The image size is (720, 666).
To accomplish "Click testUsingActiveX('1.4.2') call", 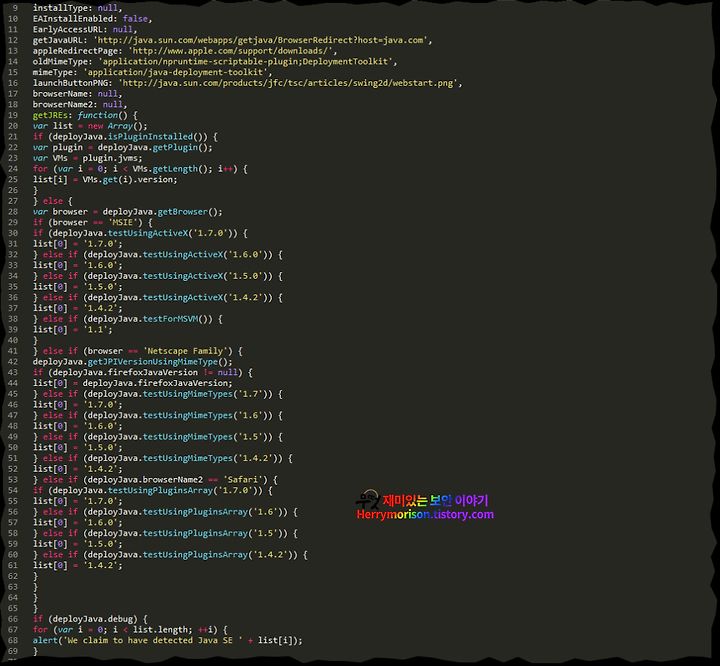I will 208,297.
